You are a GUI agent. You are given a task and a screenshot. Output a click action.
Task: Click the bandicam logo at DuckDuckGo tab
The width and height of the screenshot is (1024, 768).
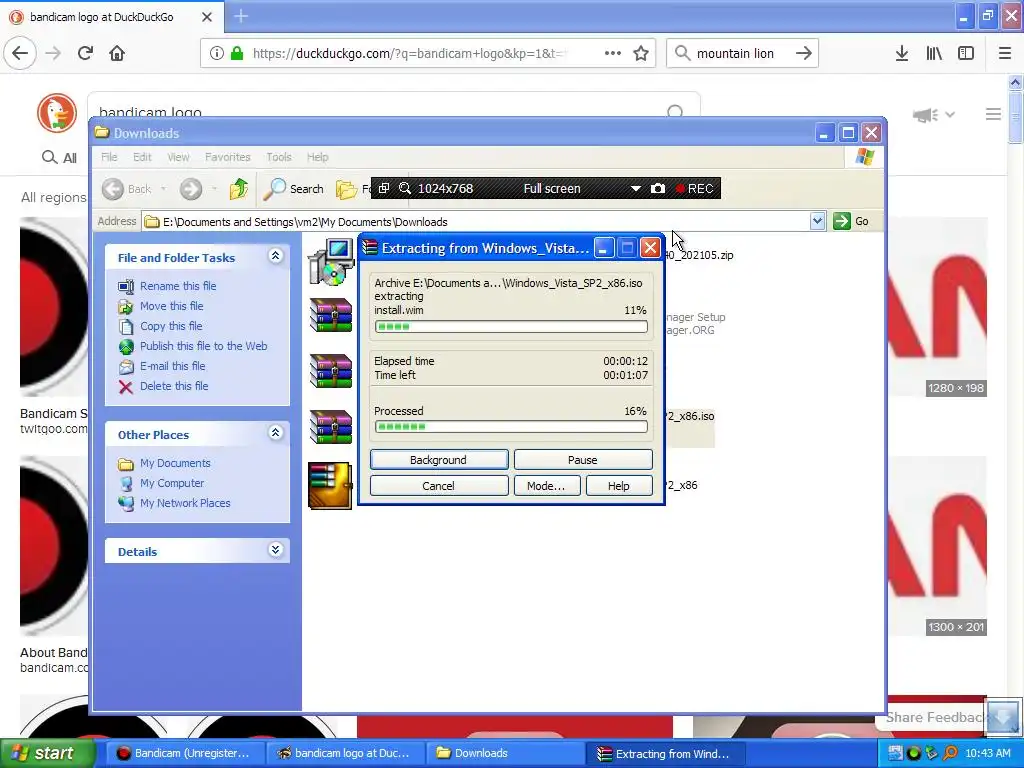113,17
